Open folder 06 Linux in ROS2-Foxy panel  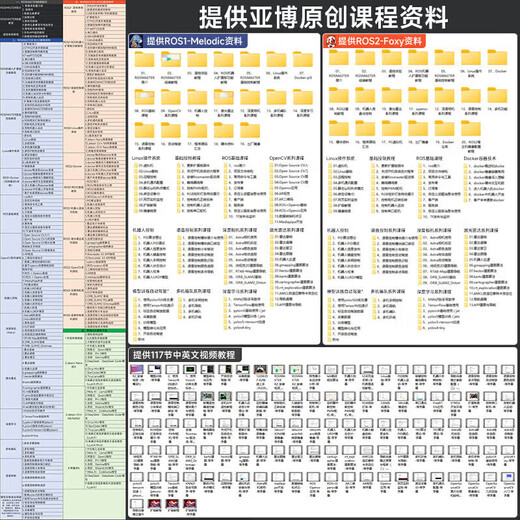471,57
